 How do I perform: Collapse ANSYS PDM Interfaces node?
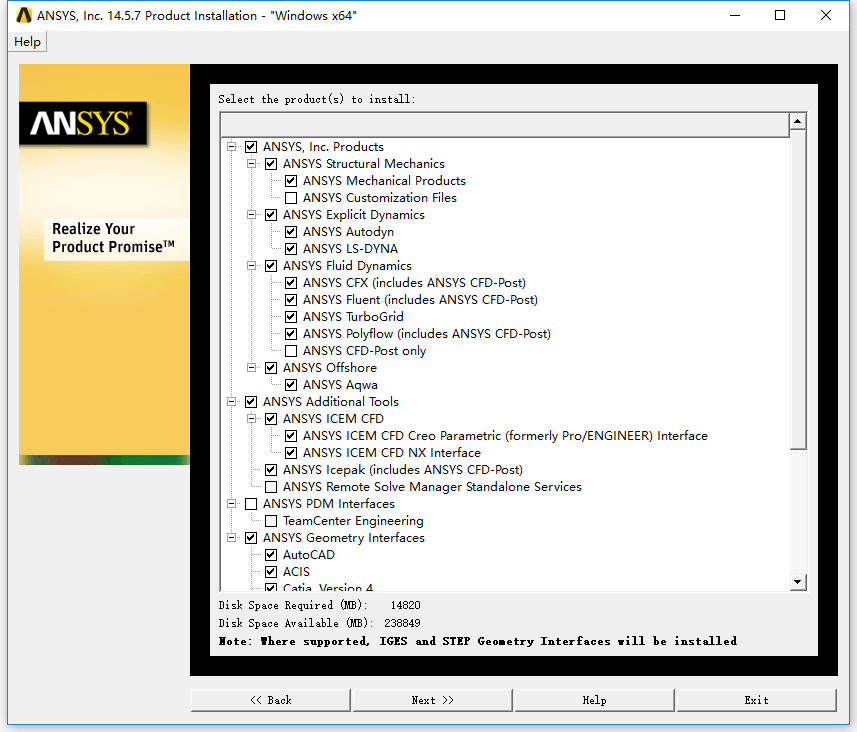[x=232, y=503]
